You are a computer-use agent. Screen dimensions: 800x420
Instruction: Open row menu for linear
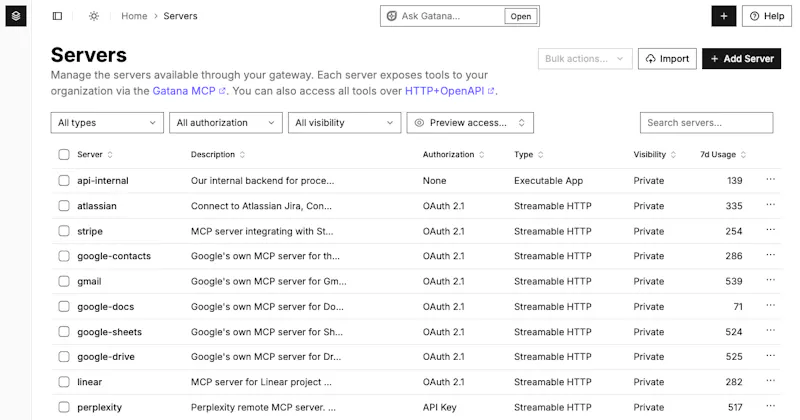click(770, 381)
